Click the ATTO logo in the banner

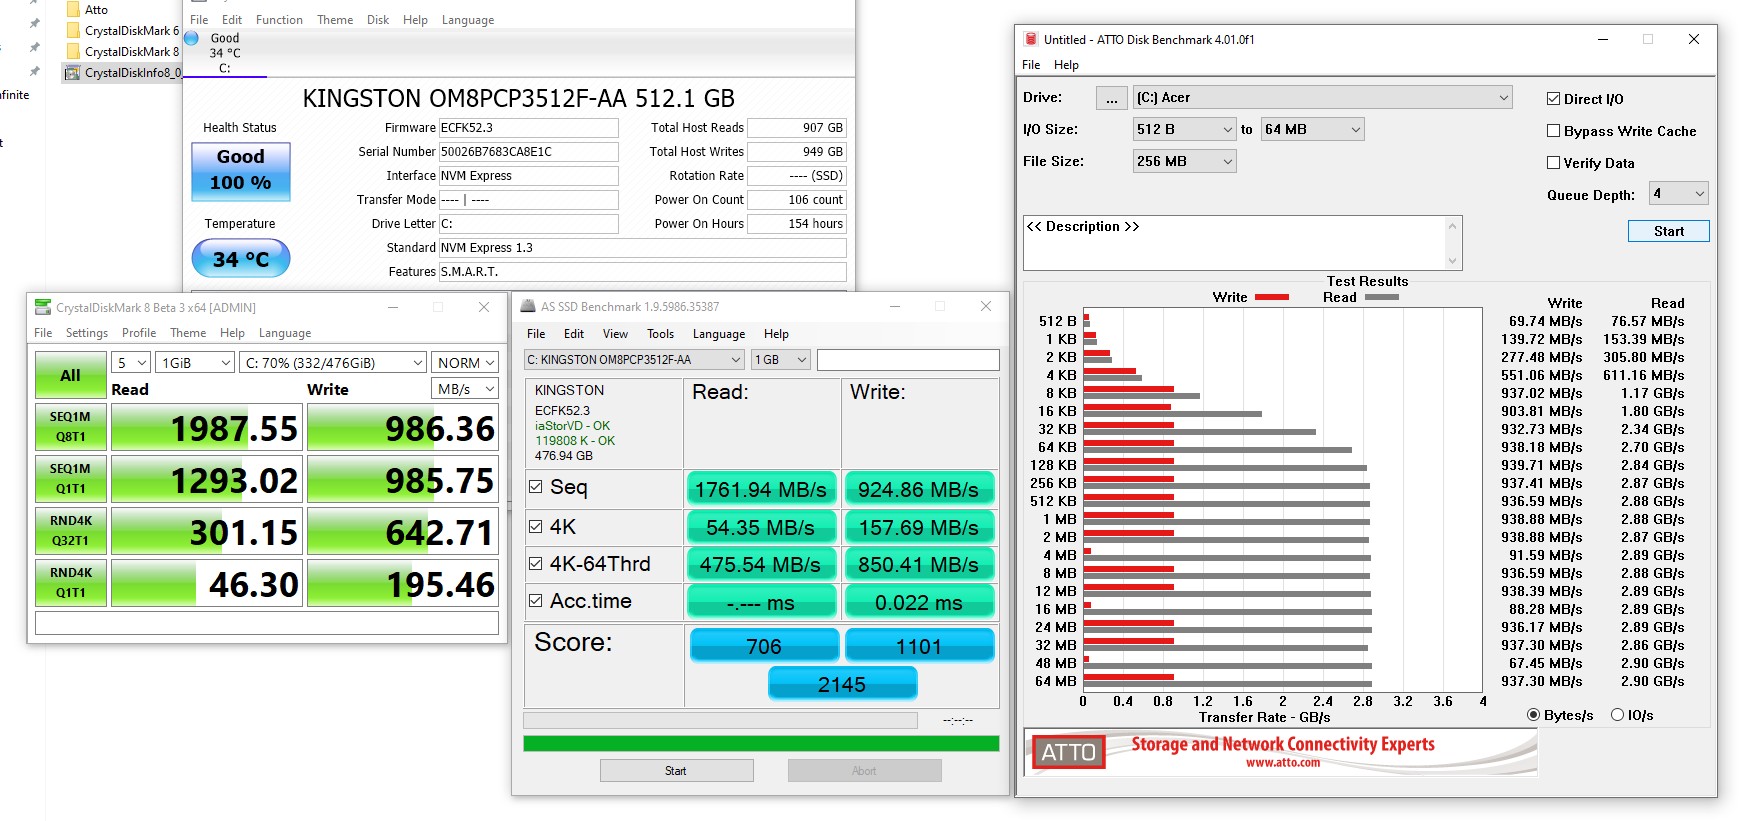(1068, 753)
